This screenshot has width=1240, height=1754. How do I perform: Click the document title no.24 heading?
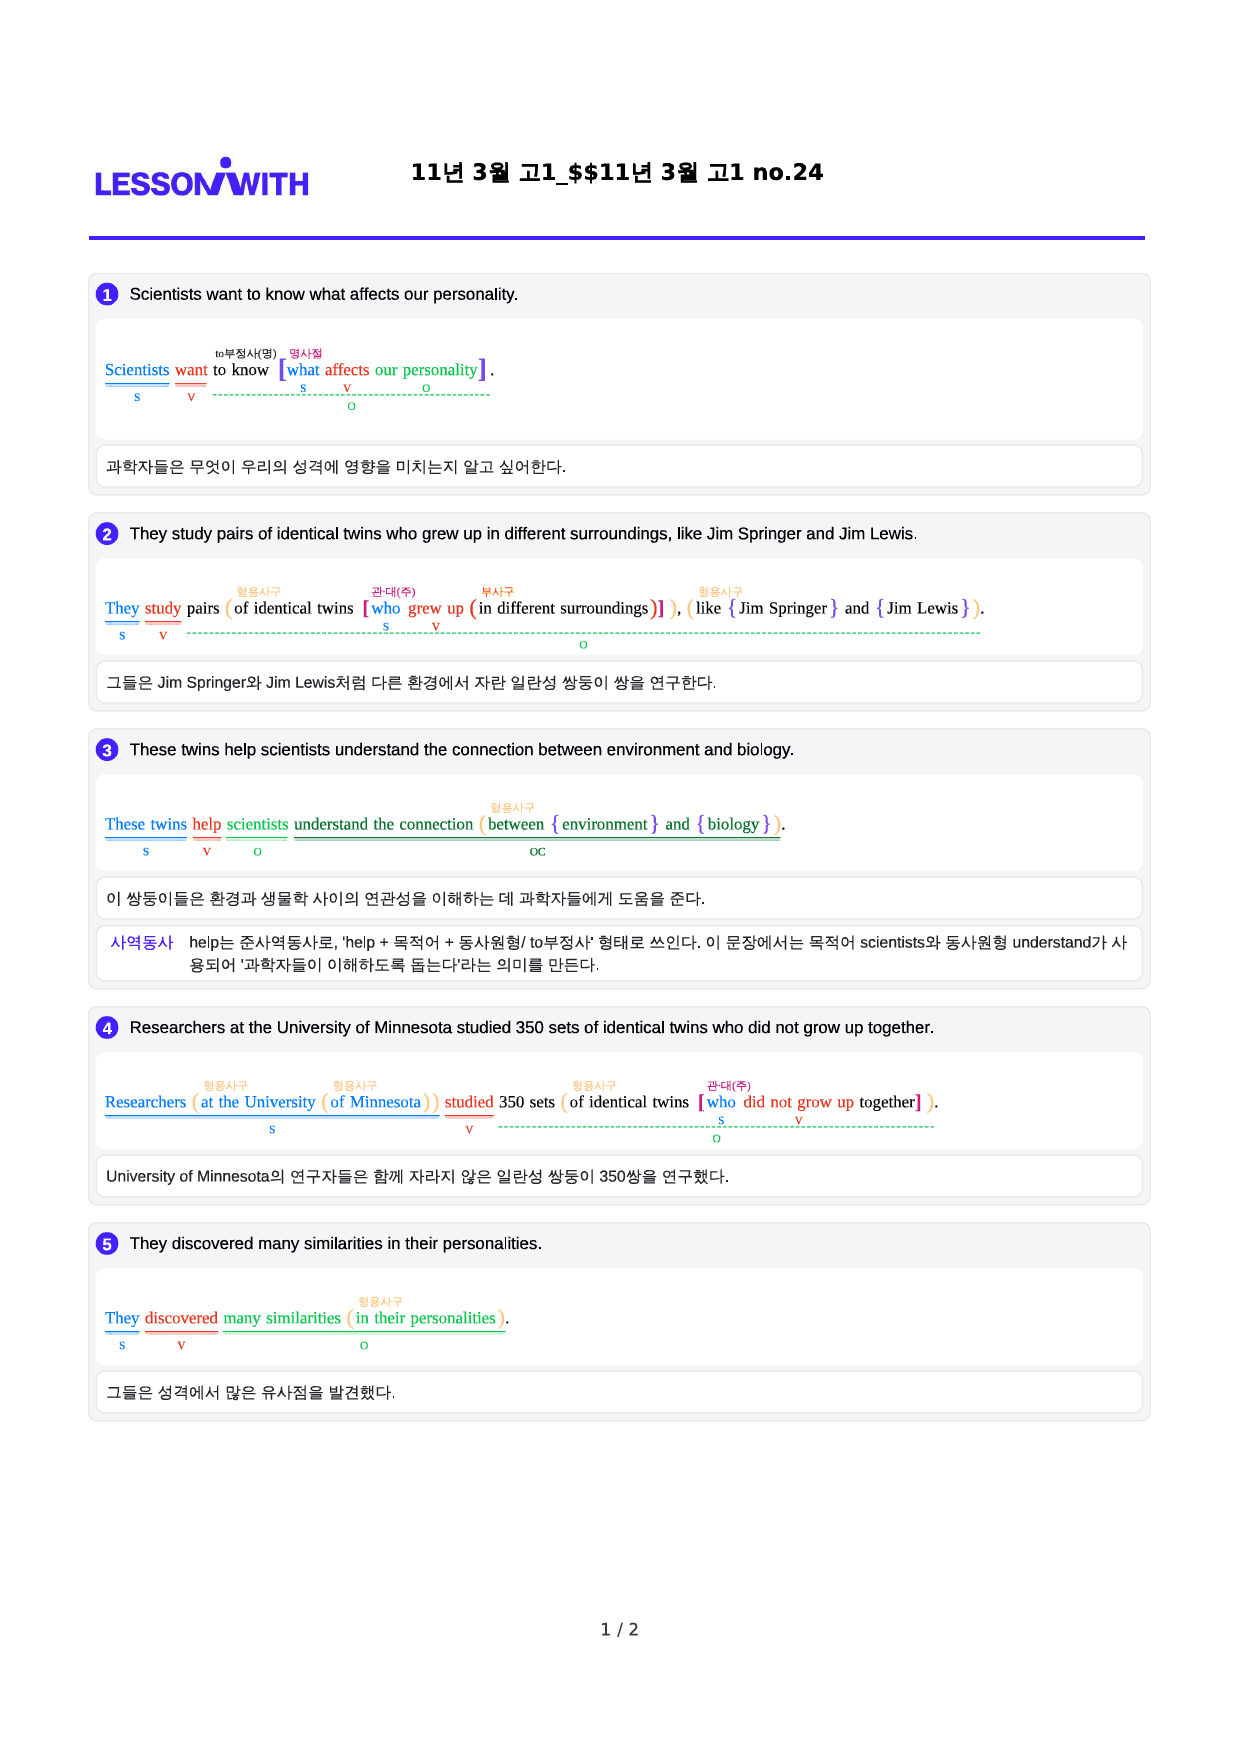(x=617, y=172)
